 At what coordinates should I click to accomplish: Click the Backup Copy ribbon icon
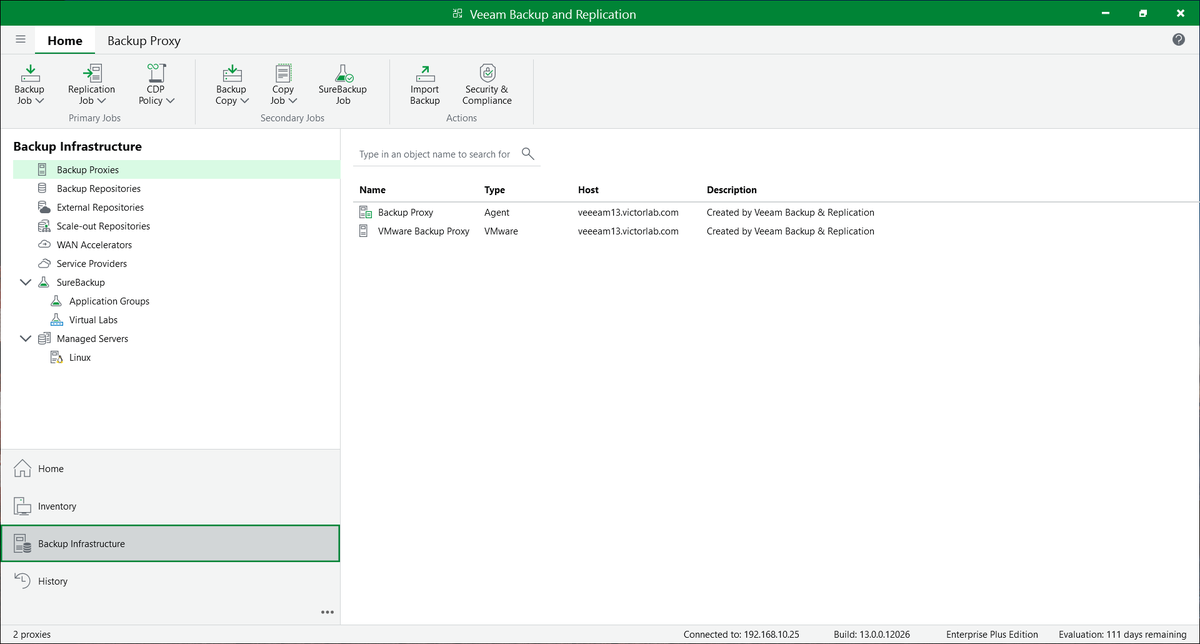[x=231, y=73]
